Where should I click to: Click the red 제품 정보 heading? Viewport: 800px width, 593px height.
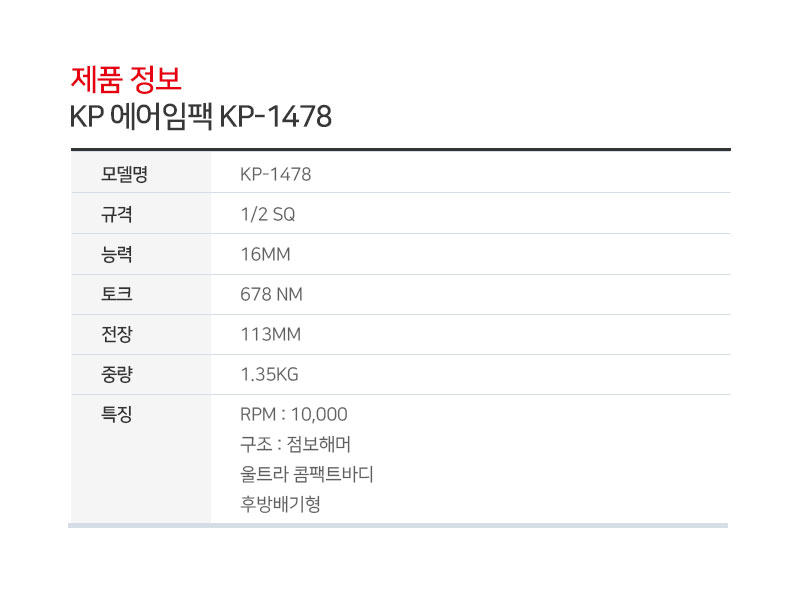coord(126,78)
